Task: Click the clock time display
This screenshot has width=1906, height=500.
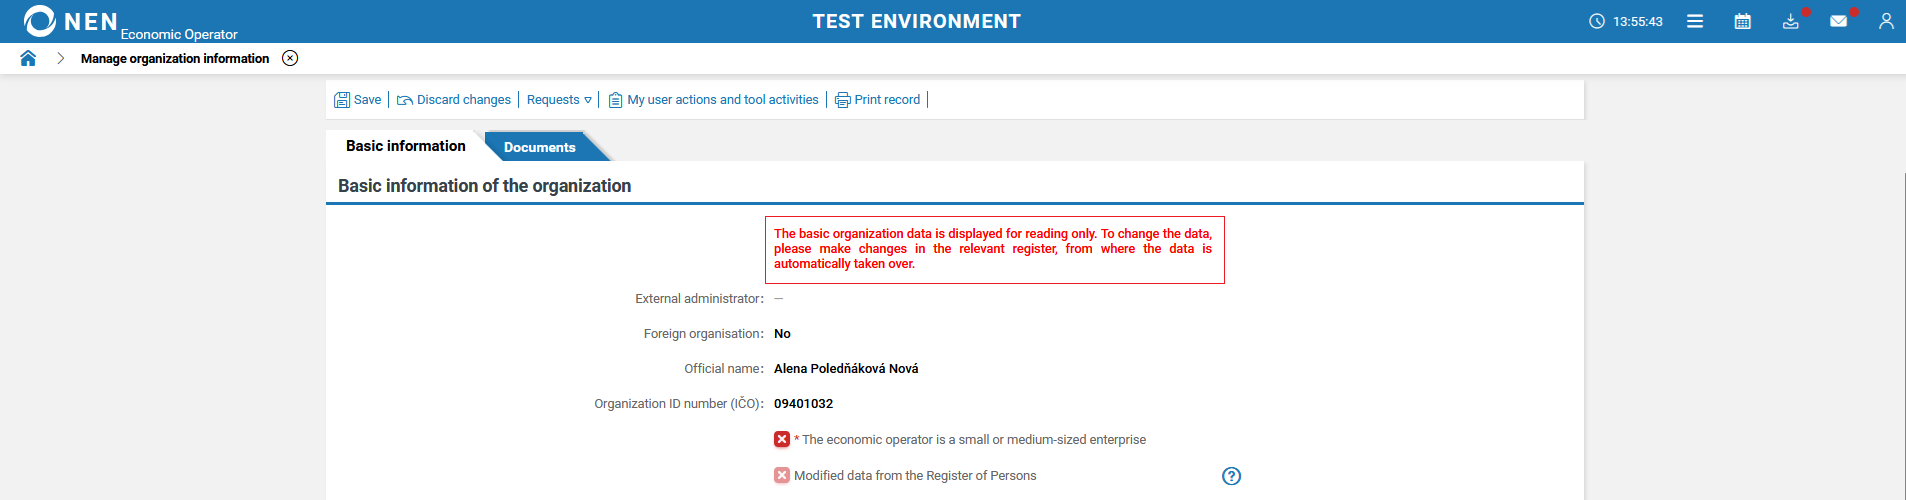Action: [1626, 21]
